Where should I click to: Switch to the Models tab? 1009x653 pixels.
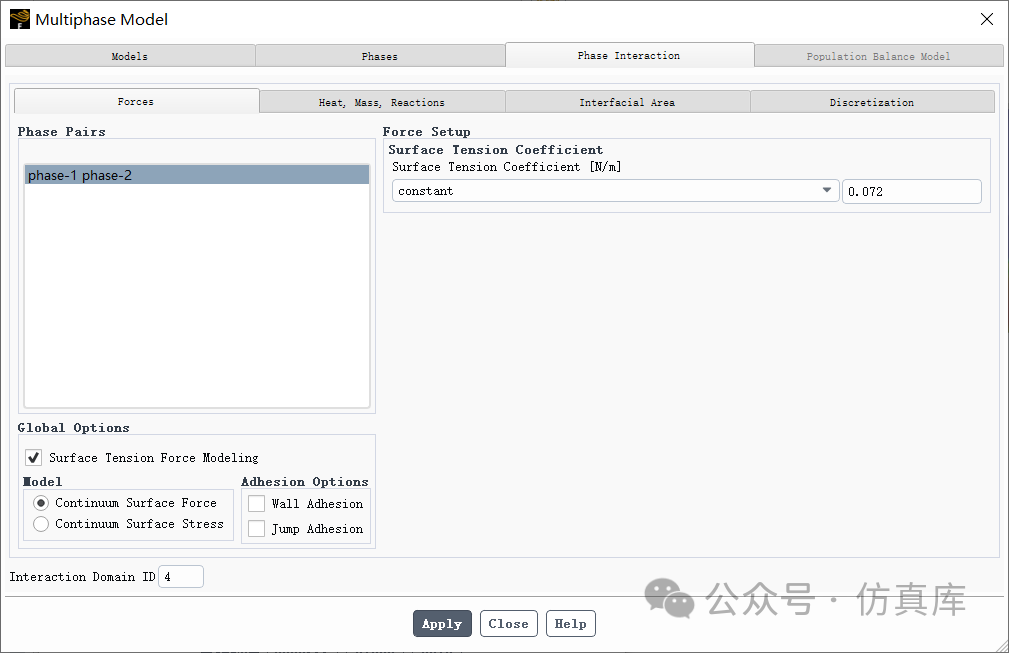(129, 55)
